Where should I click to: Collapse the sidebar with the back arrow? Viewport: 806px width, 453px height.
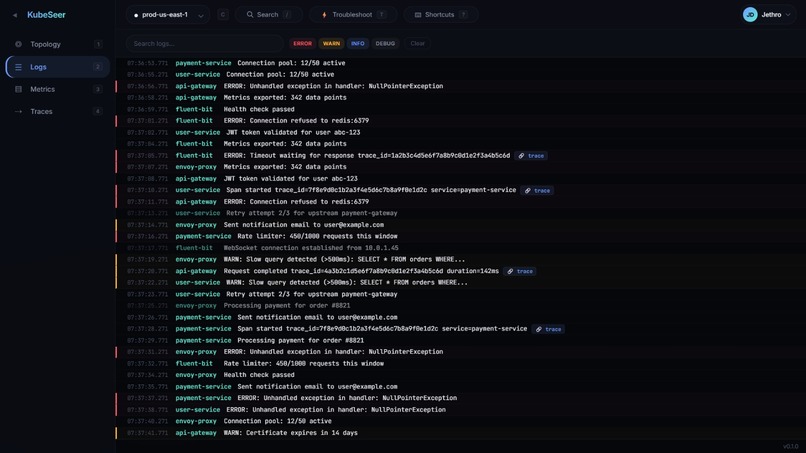pyautogui.click(x=15, y=15)
